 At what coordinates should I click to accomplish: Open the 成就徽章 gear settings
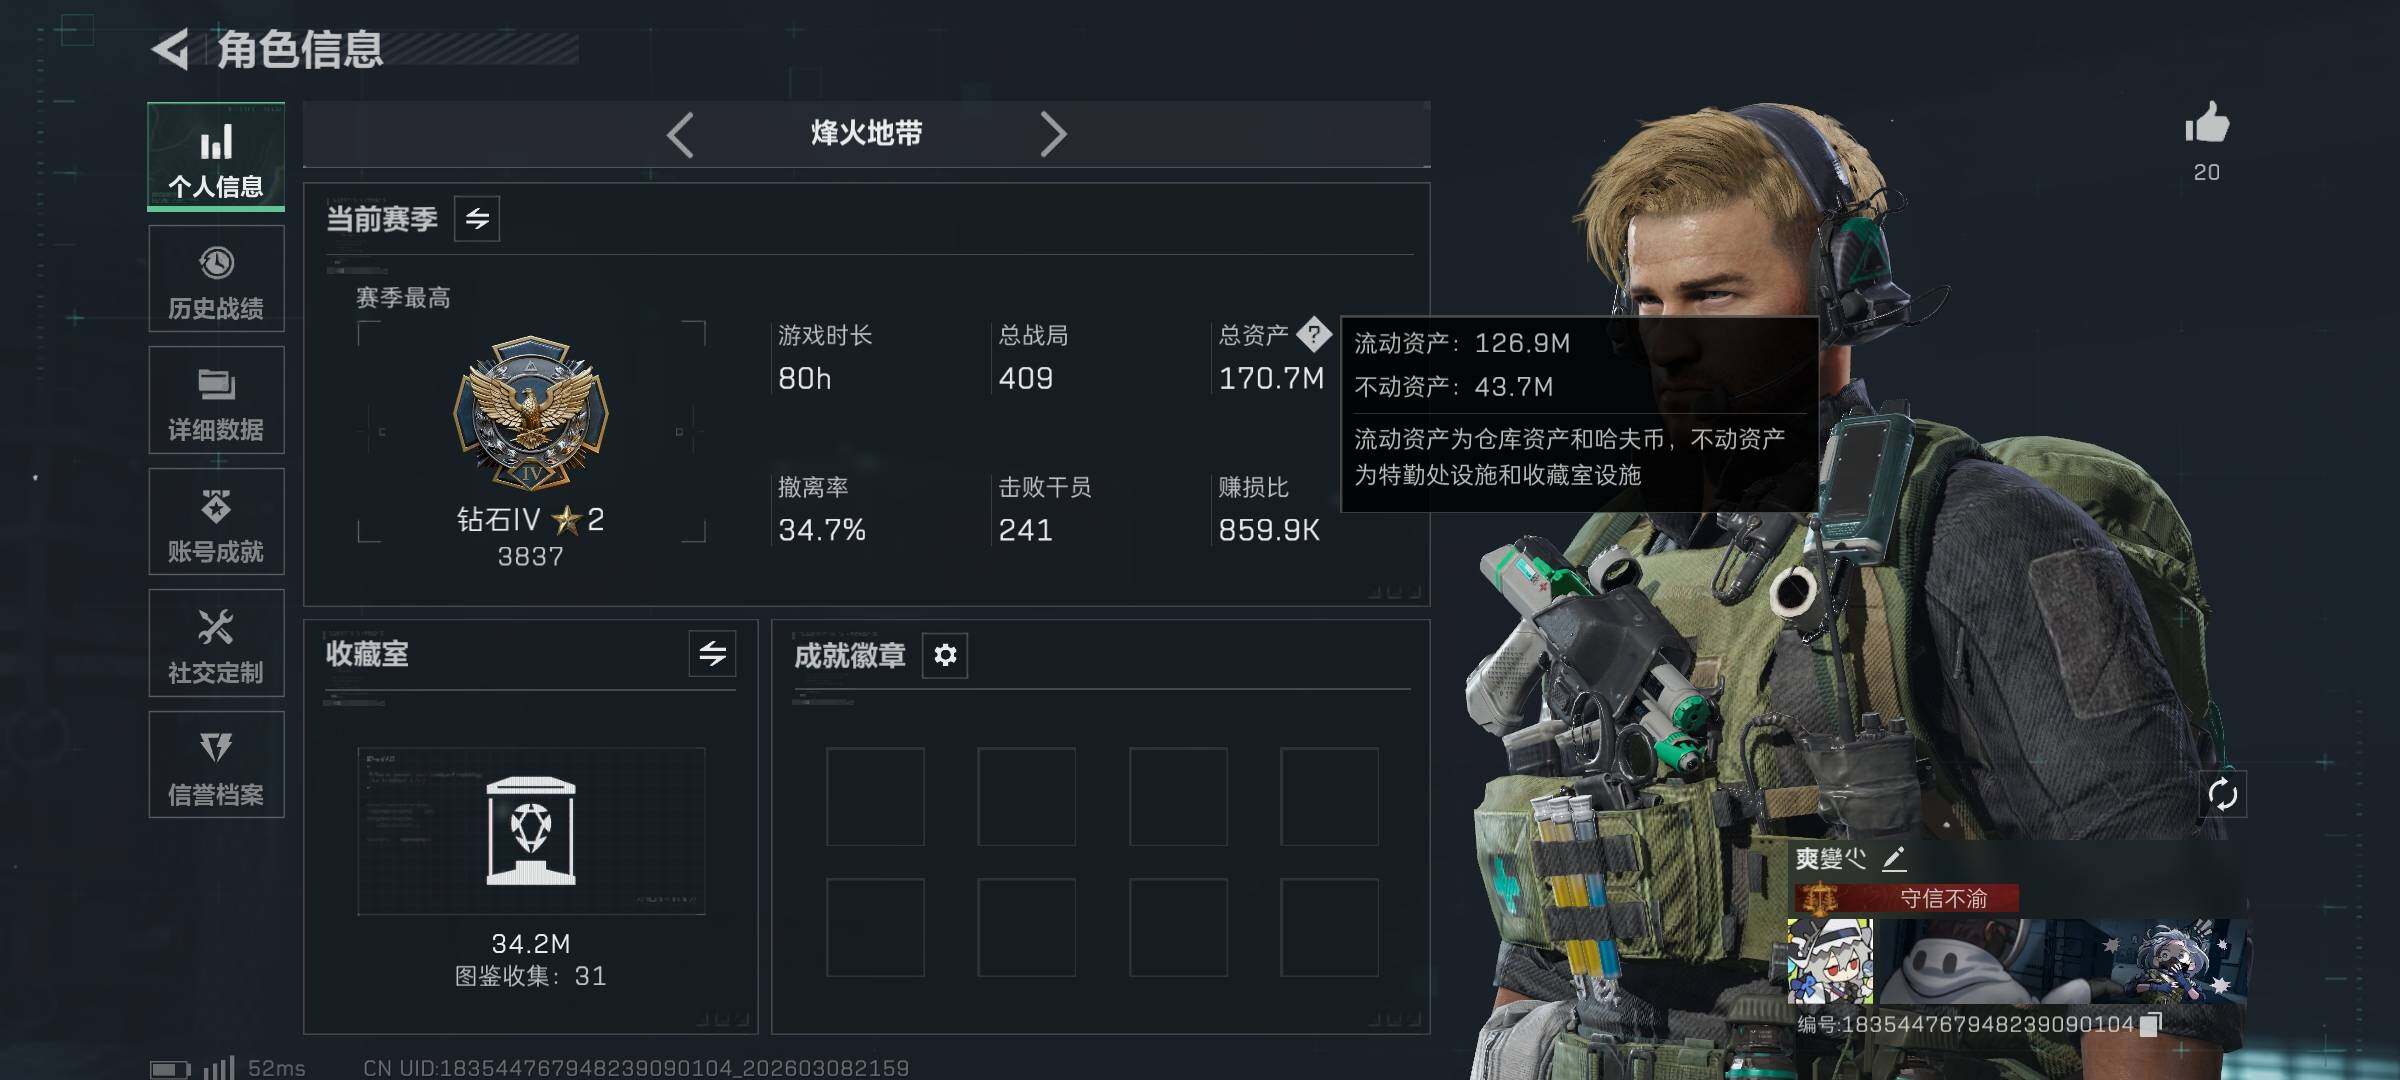(945, 655)
